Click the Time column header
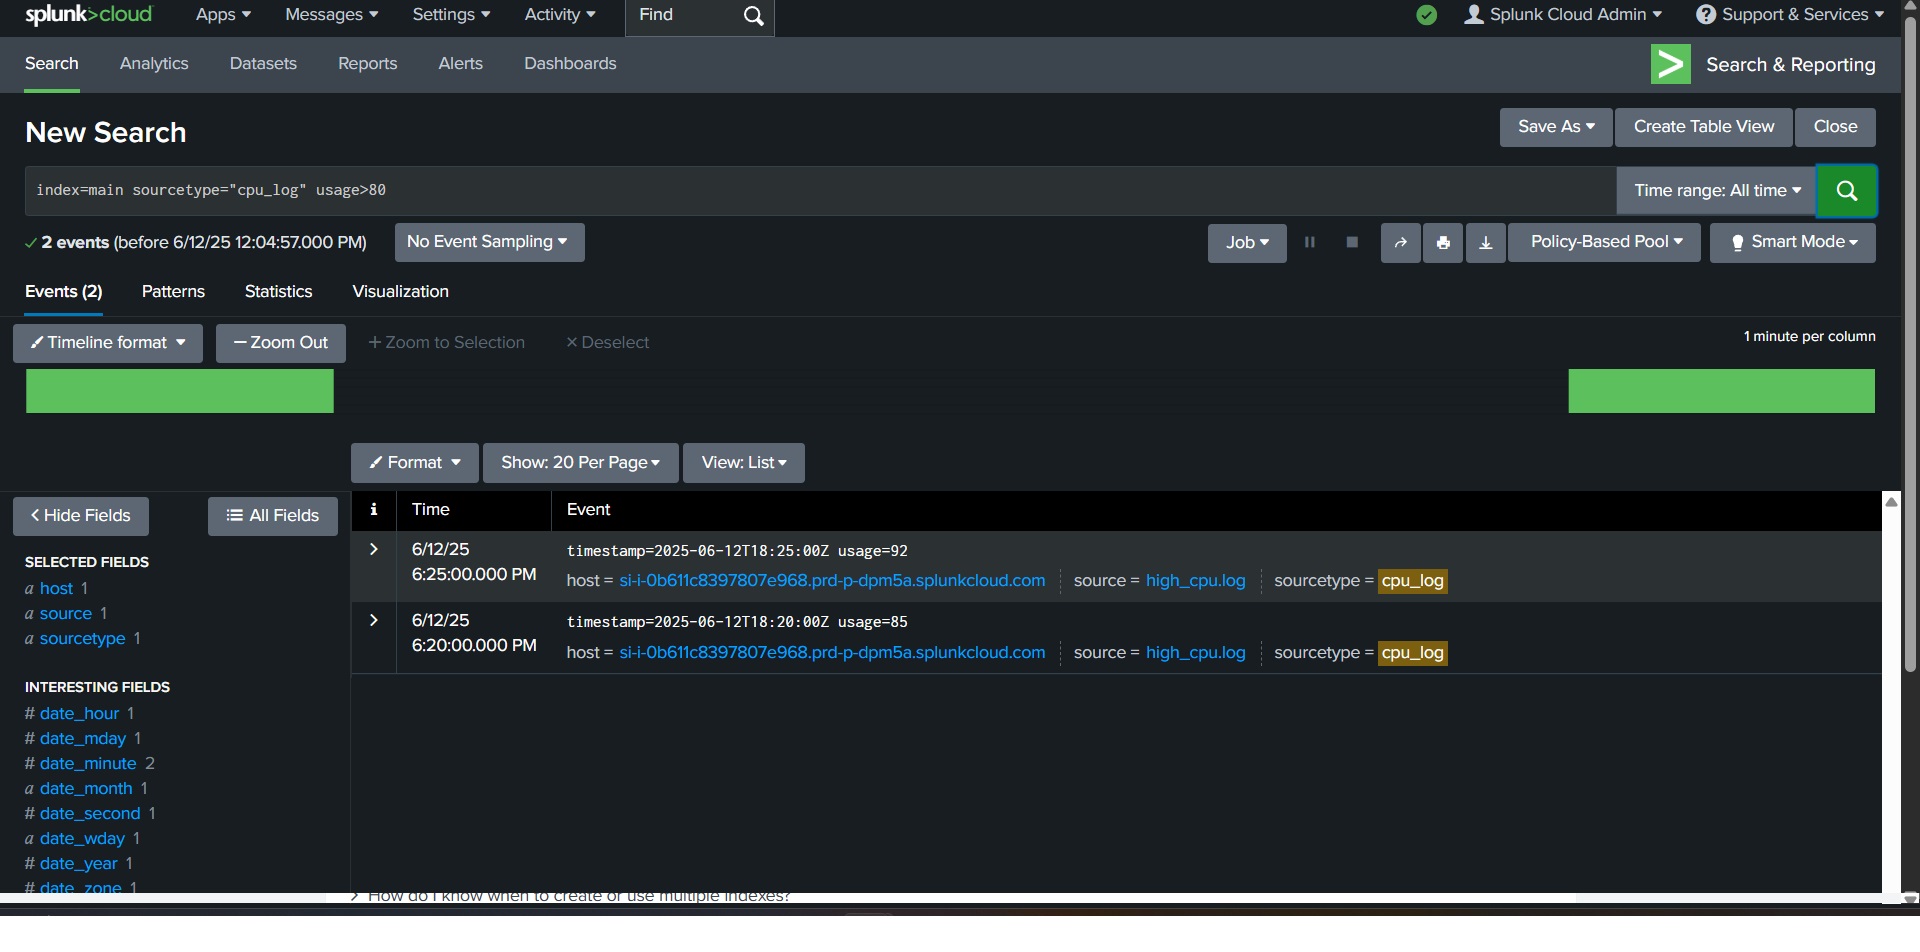The width and height of the screenshot is (1920, 952). 431,510
